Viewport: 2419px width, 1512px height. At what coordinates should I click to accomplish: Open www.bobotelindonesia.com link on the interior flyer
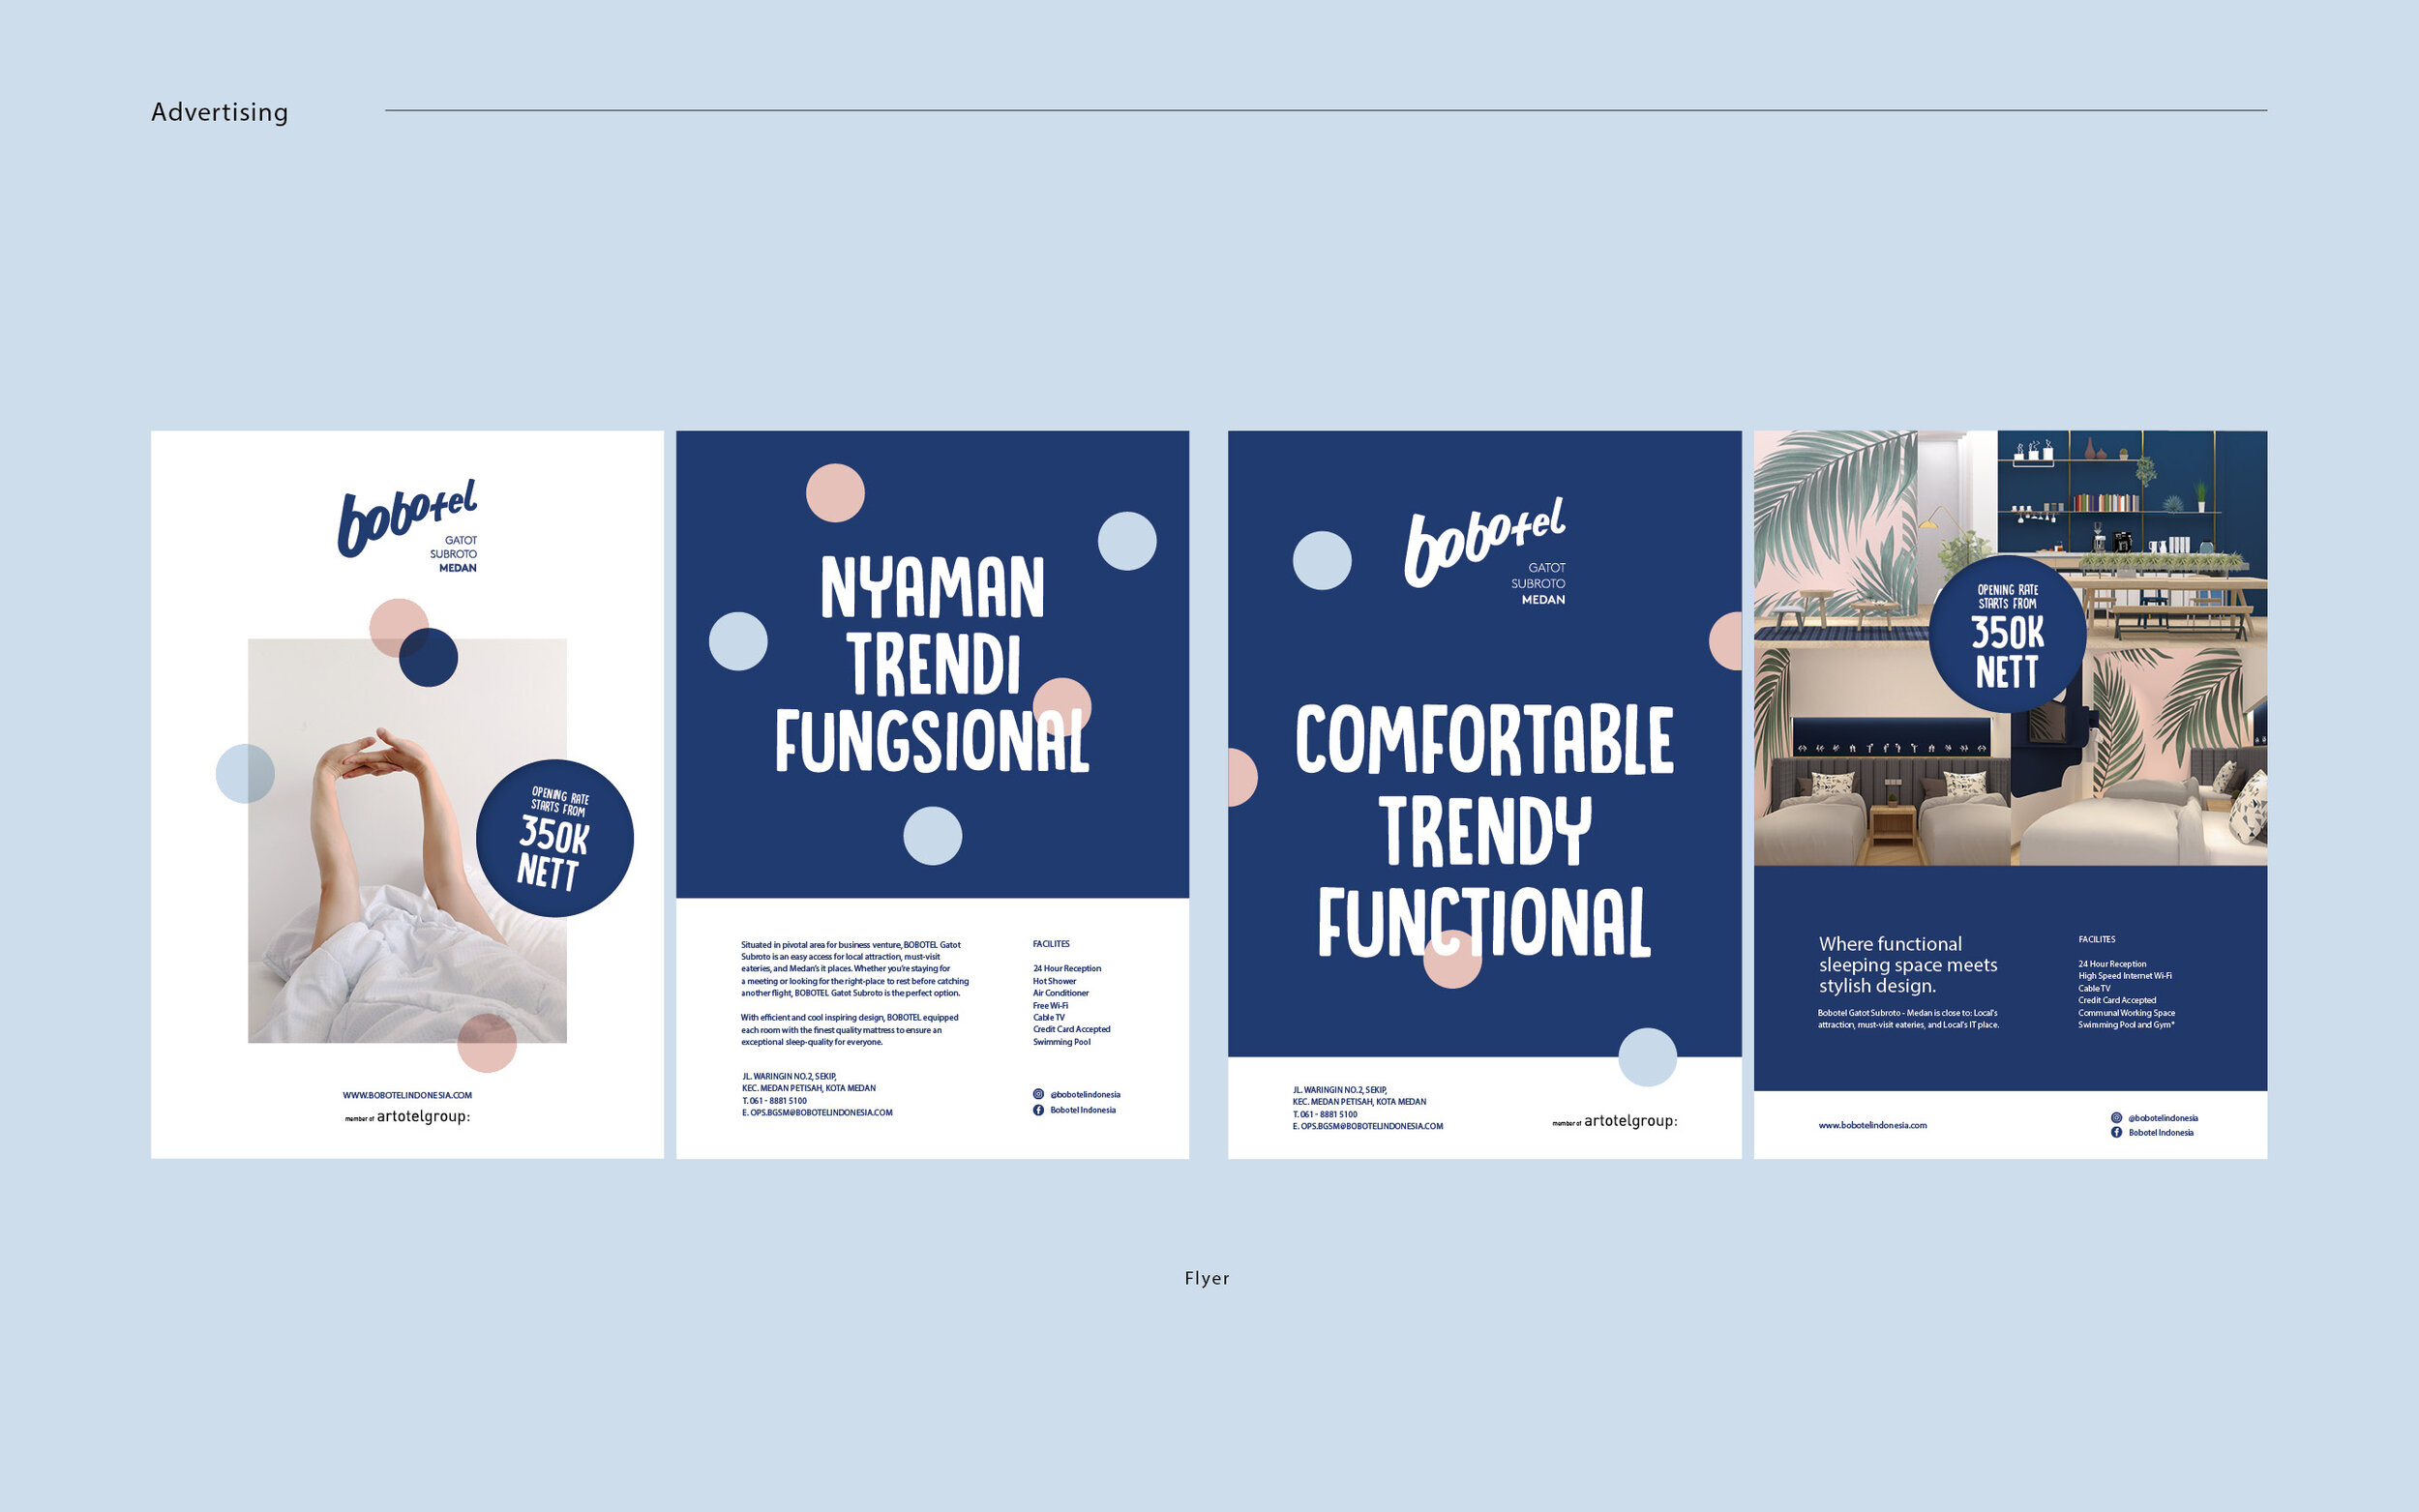[x=1872, y=1125]
